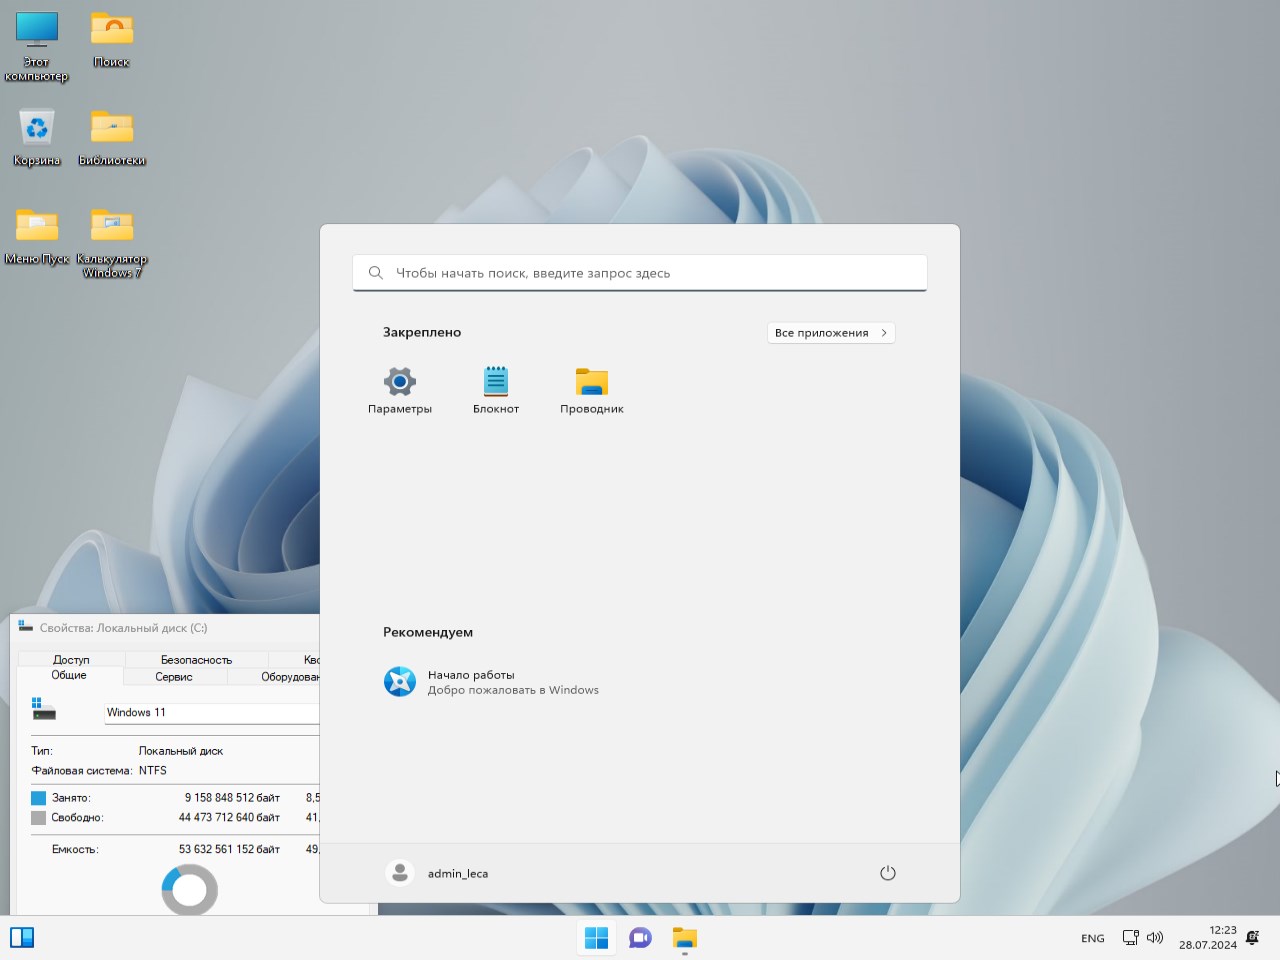The height and width of the screenshot is (960, 1280).
Task: Open the clock showing 12:23 and date
Action: 1208,938
